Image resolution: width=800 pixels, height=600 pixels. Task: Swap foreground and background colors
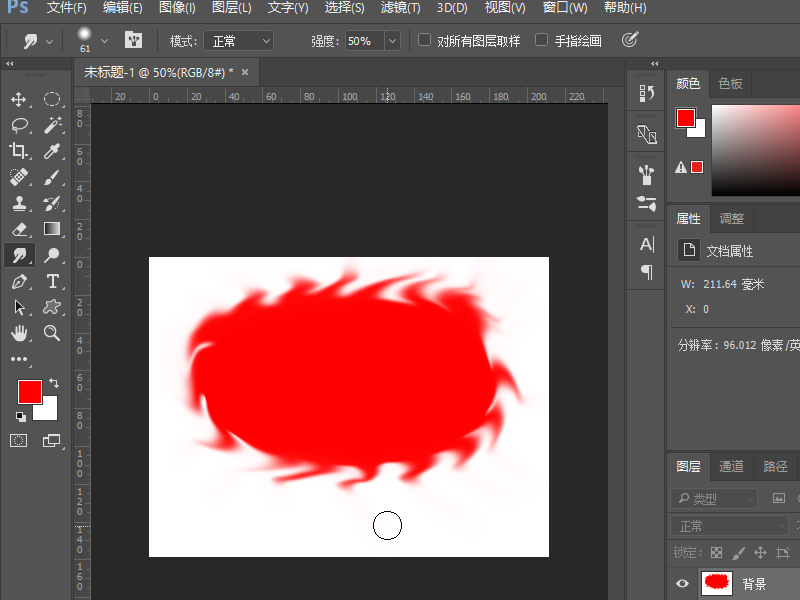point(54,383)
